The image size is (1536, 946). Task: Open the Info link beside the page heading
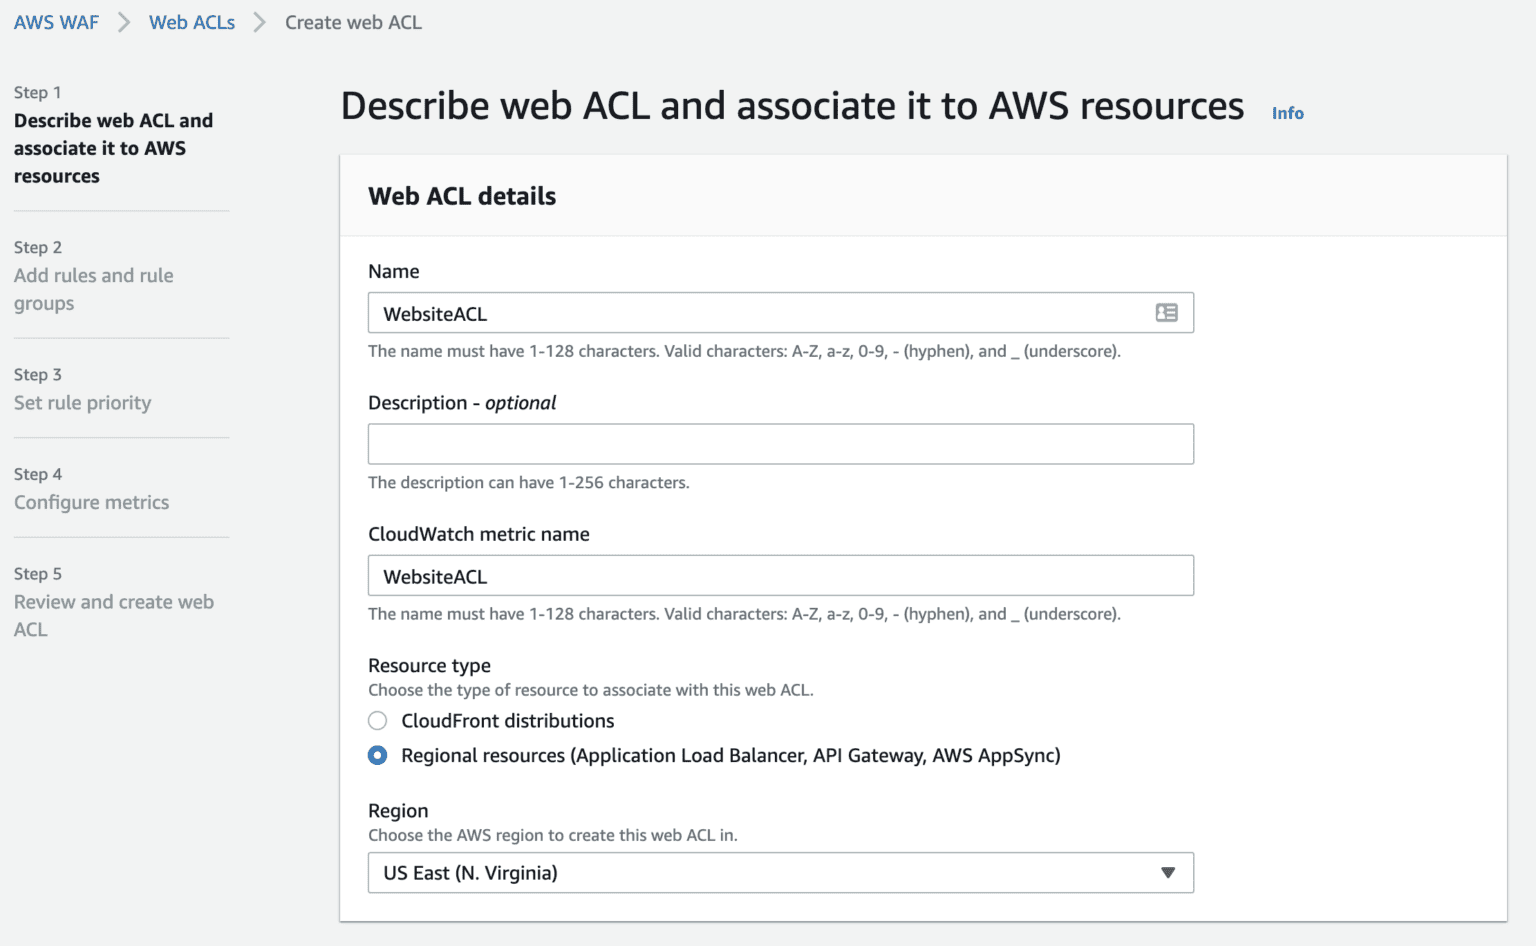pos(1287,113)
